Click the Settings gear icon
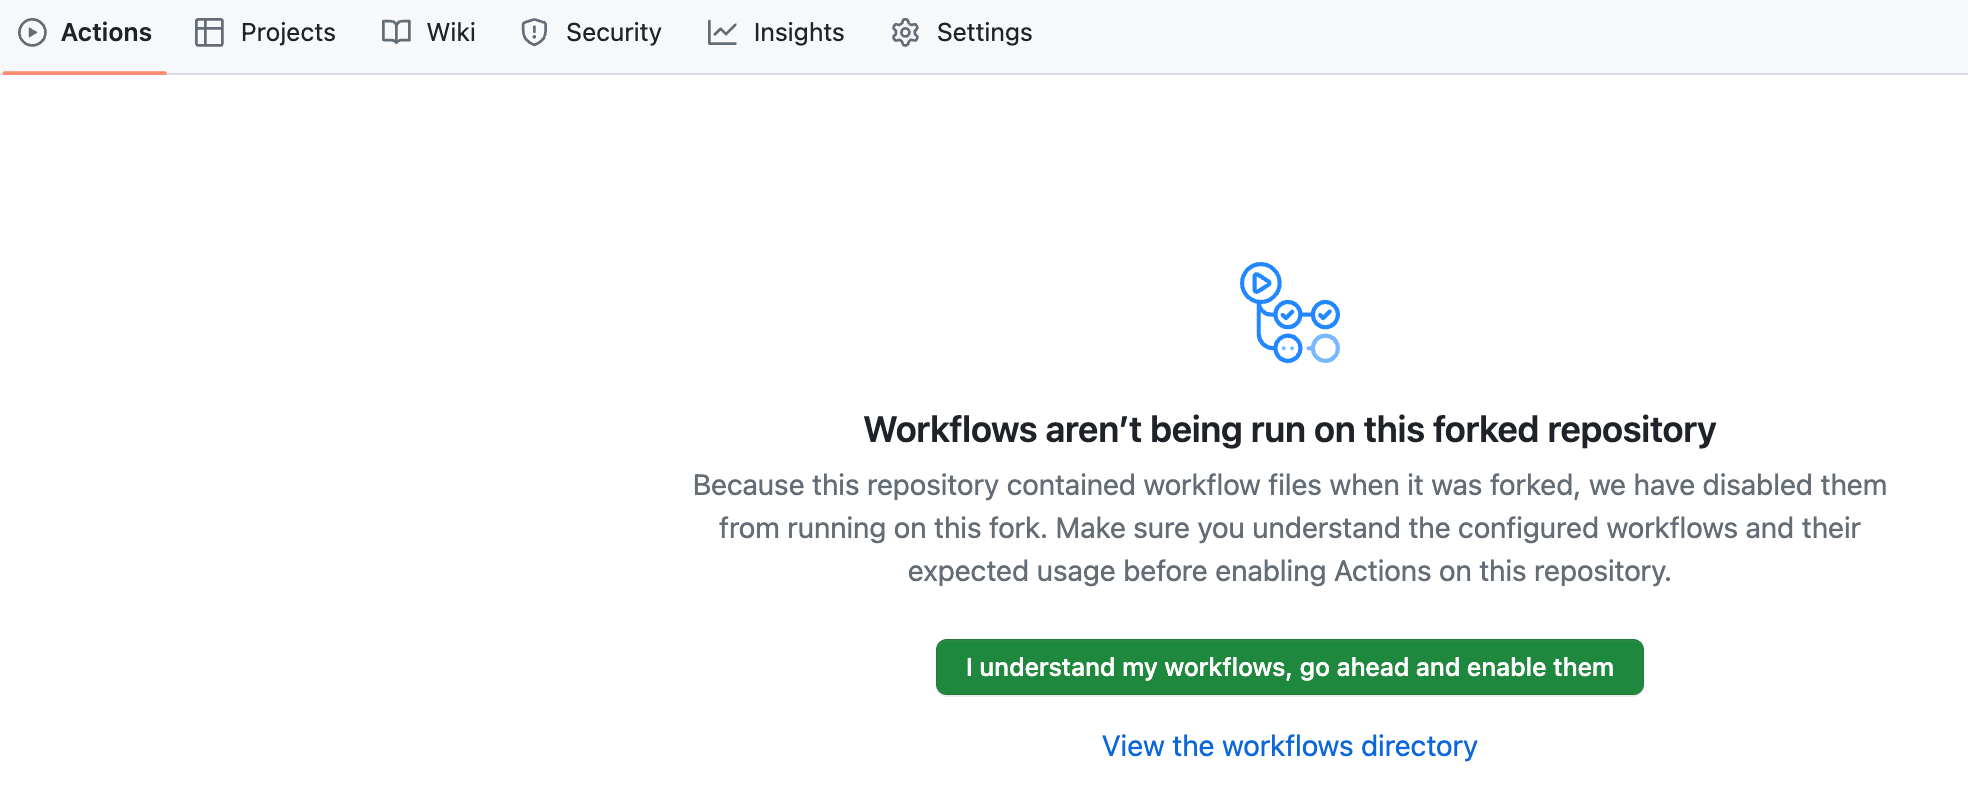This screenshot has height=812, width=1968. [905, 33]
